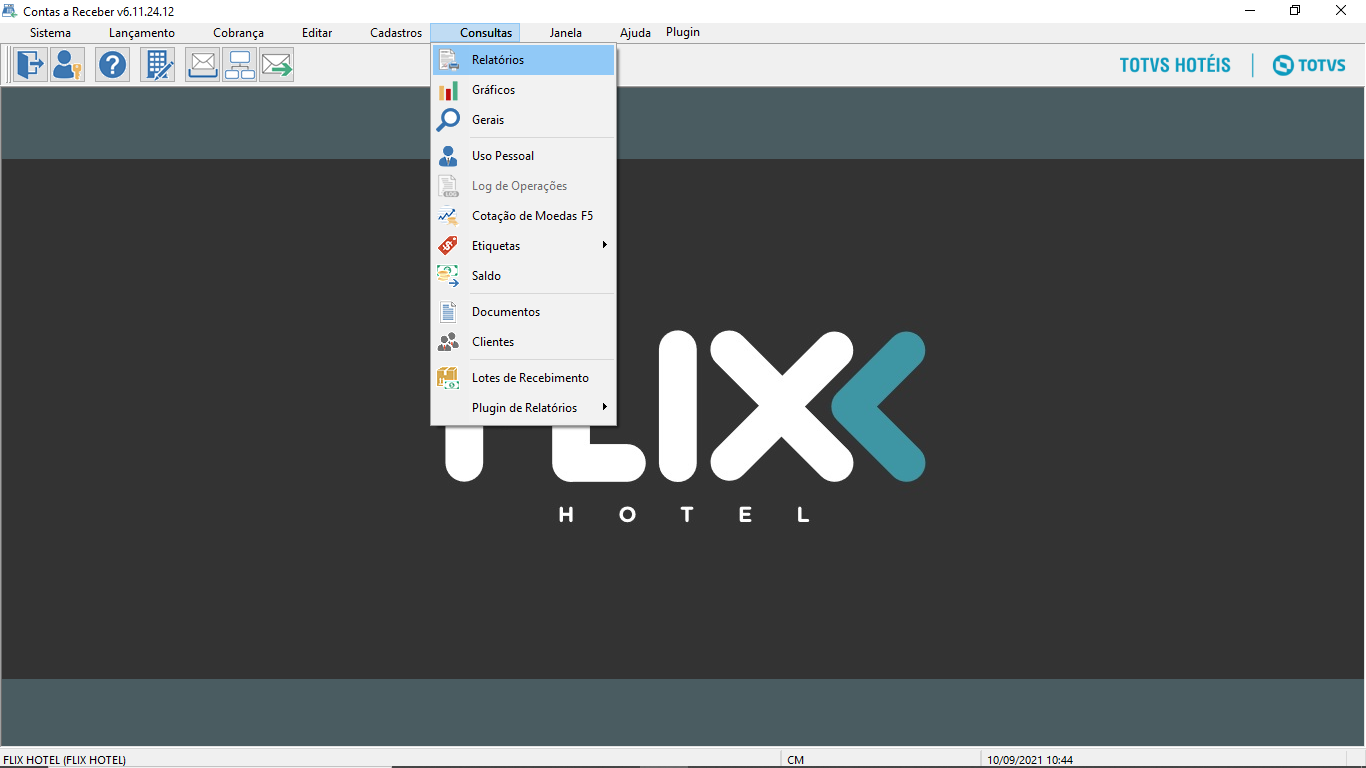Close the open Consultas menu header
Viewport: 1366px width, 768px height.
click(x=475, y=33)
